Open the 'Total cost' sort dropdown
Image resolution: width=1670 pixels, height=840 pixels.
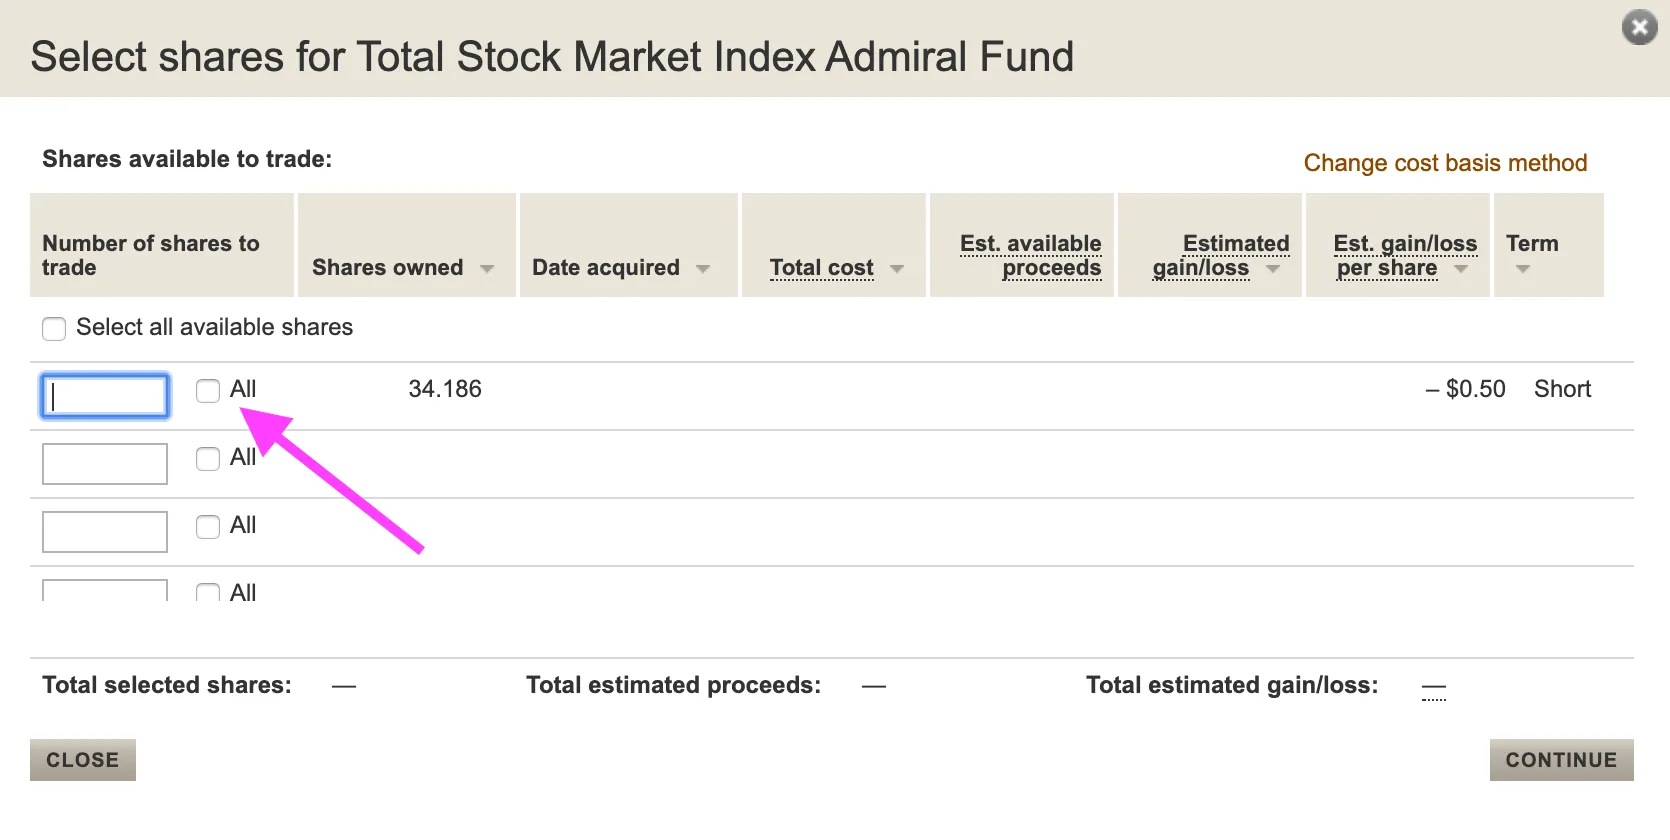[897, 268]
